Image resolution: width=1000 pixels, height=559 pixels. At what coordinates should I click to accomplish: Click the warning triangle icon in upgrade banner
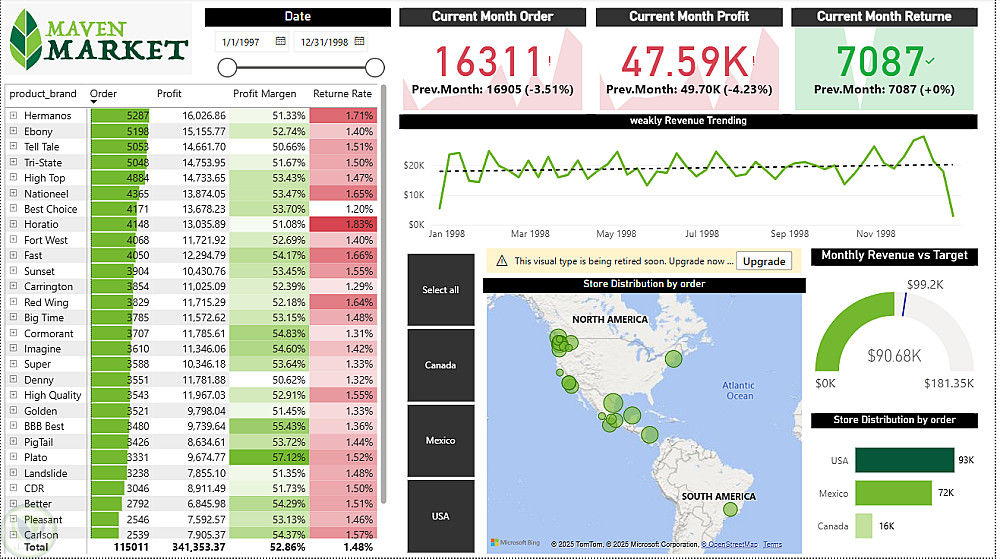point(502,261)
